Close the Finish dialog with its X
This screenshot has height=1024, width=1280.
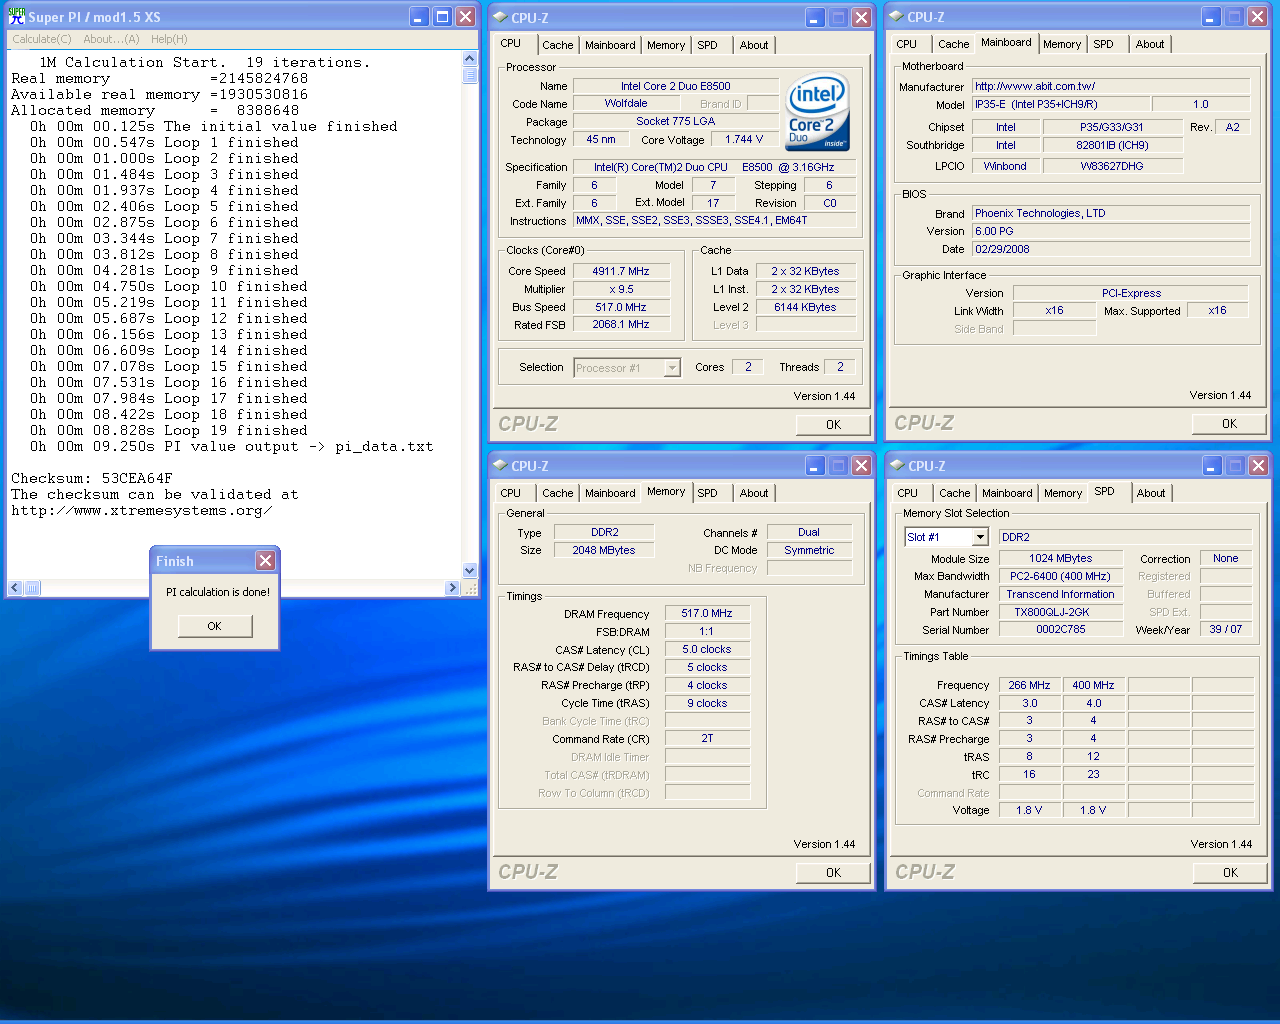coord(265,561)
